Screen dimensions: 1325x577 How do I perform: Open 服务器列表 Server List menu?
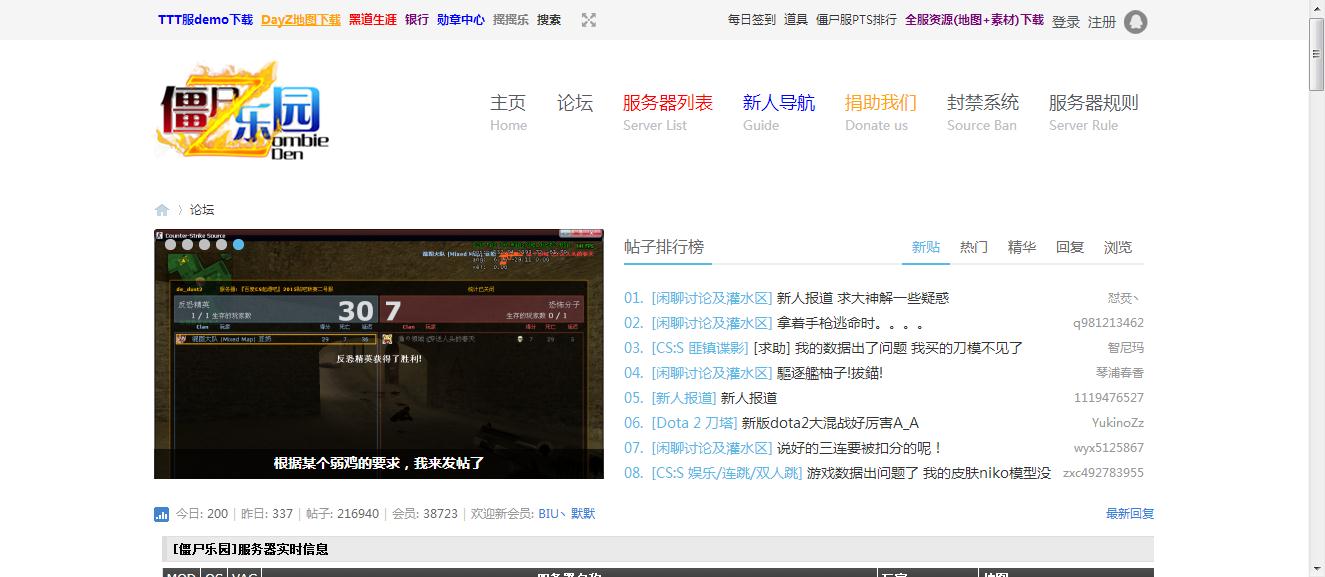(x=668, y=112)
